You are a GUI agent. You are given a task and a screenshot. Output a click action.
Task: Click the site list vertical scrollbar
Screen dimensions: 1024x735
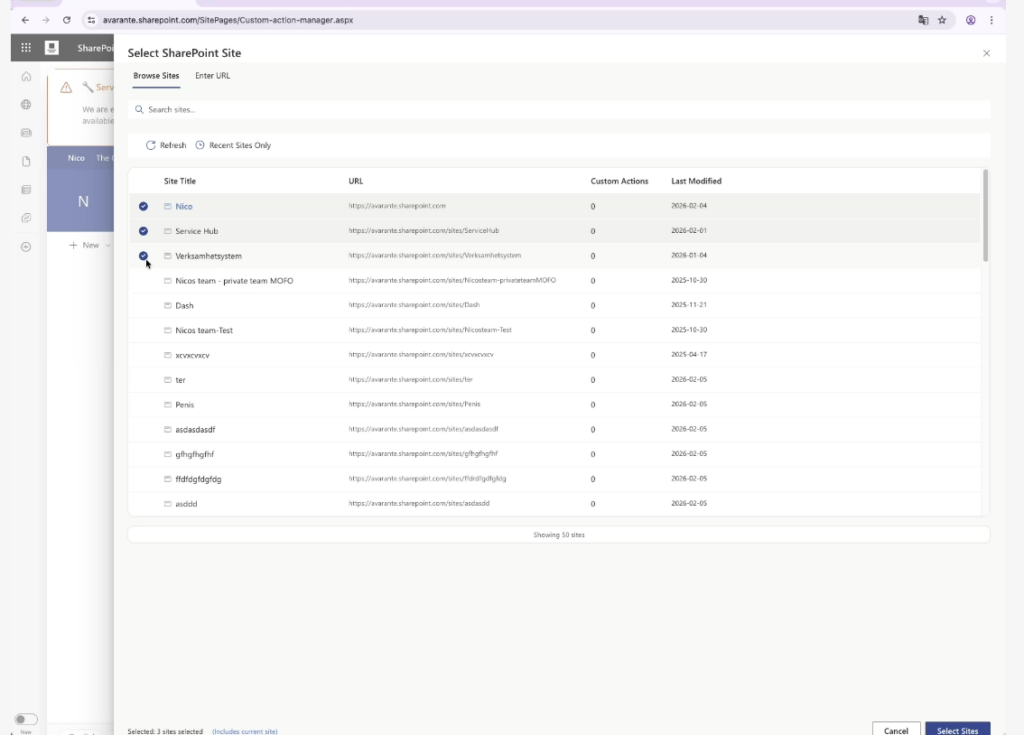[x=985, y=215]
